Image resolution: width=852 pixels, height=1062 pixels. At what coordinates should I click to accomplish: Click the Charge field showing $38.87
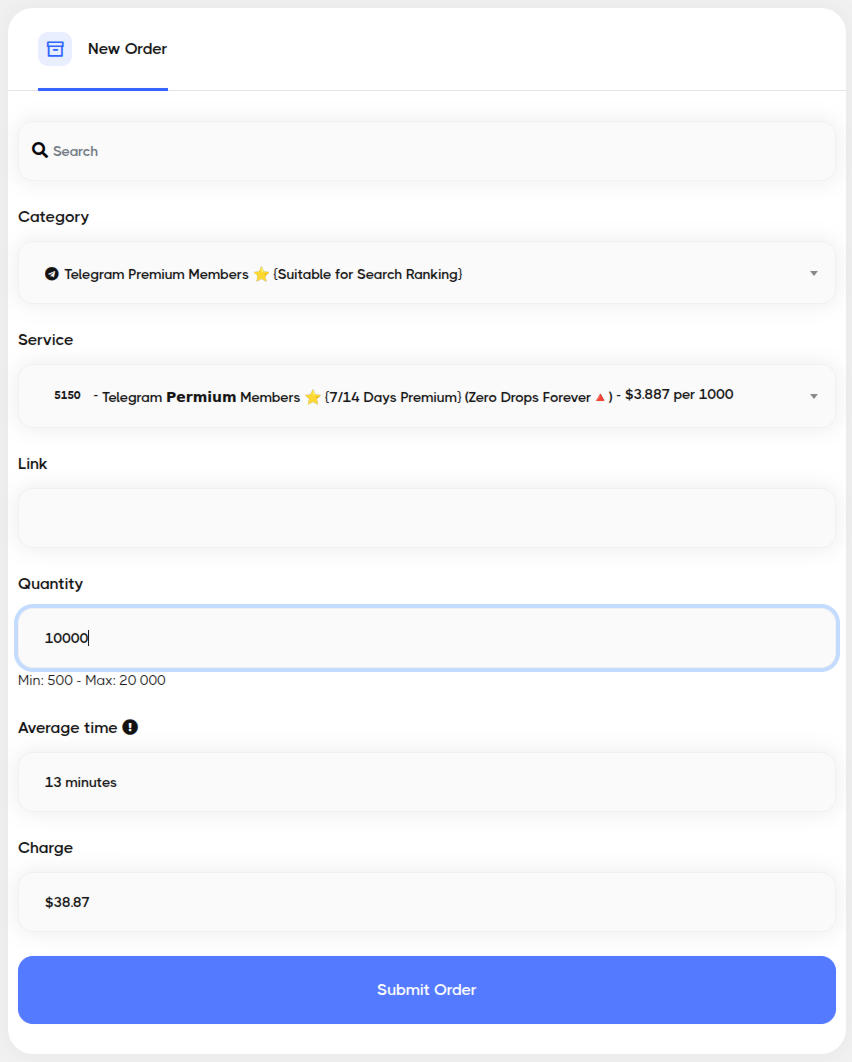tap(426, 902)
